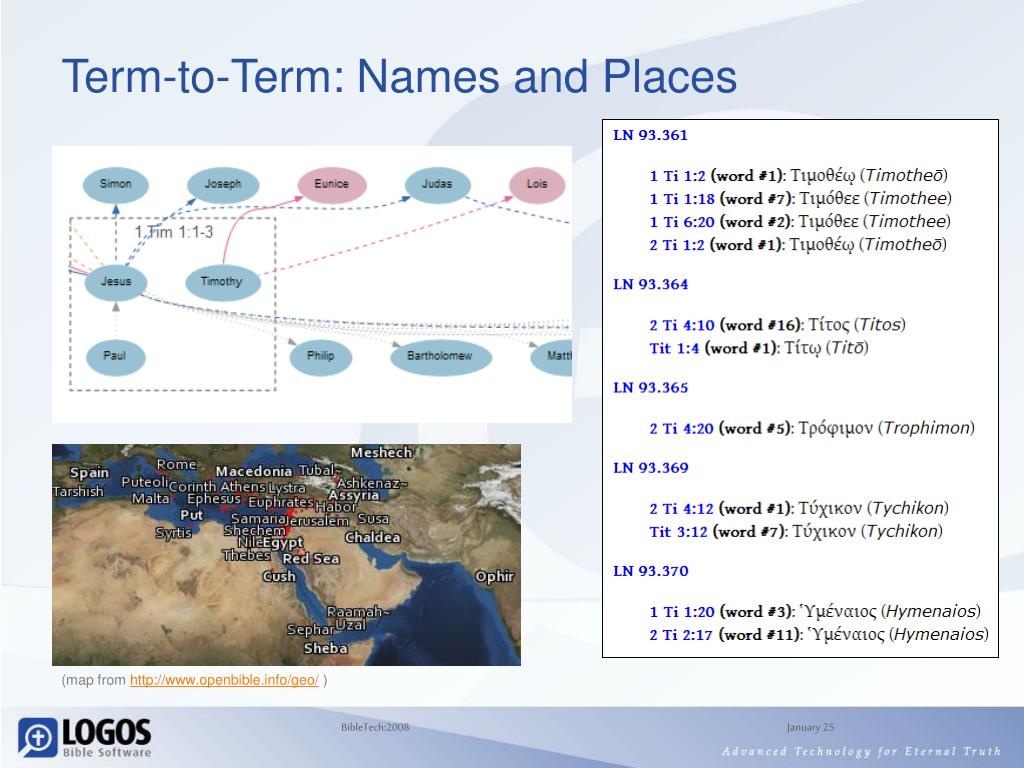
Task: Click the Jesus node
Action: (116, 281)
